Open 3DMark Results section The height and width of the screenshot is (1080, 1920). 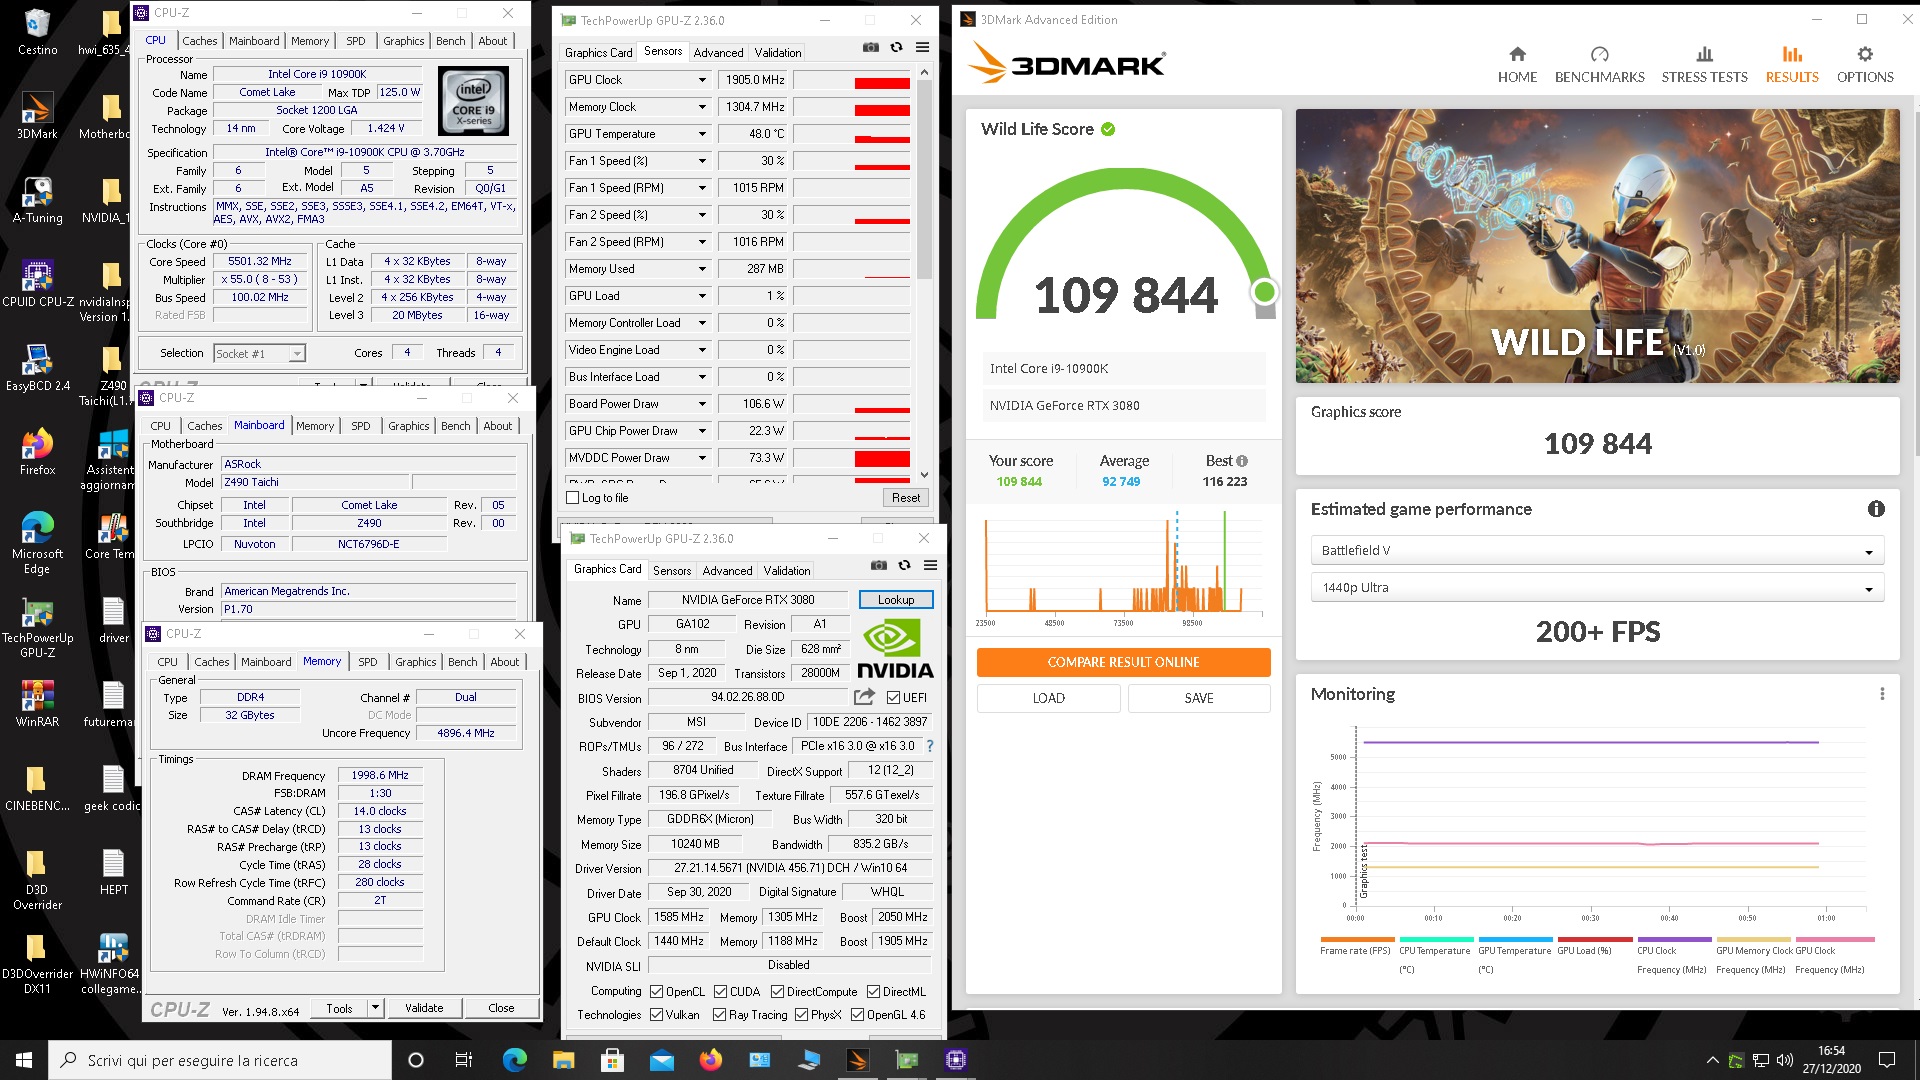(x=1791, y=65)
